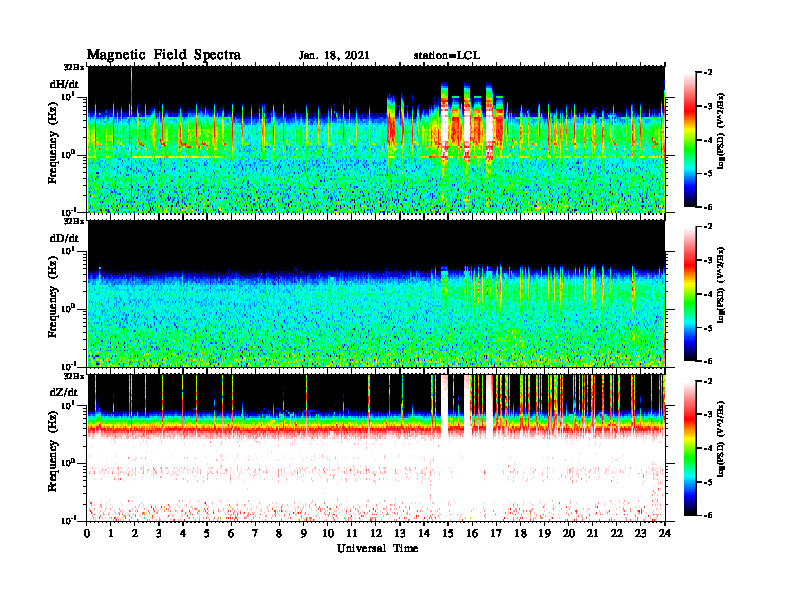Click hour 17 on the time axis
The height and width of the screenshot is (612, 792).
[496, 533]
